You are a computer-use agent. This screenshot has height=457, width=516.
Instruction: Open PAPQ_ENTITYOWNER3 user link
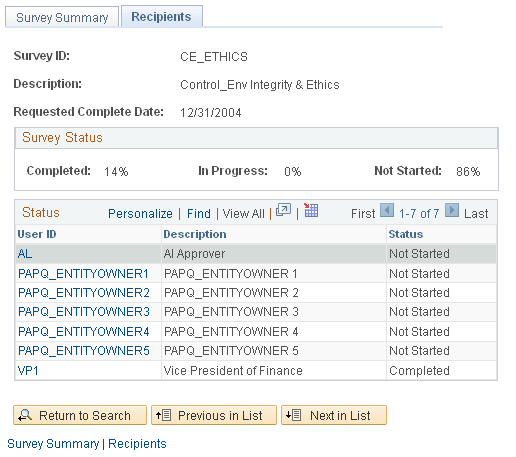(x=84, y=312)
